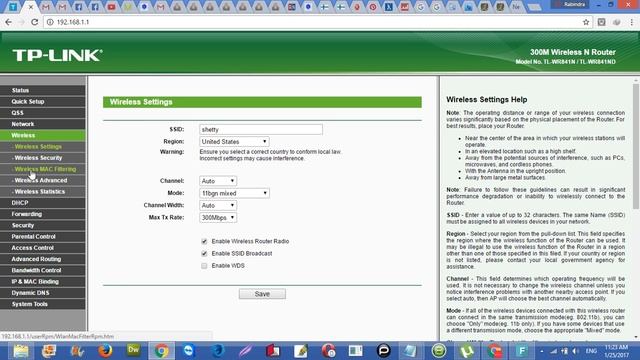This screenshot has width=640, height=360.
Task: Open the Max Tx Rate dropdown
Action: coord(218,218)
